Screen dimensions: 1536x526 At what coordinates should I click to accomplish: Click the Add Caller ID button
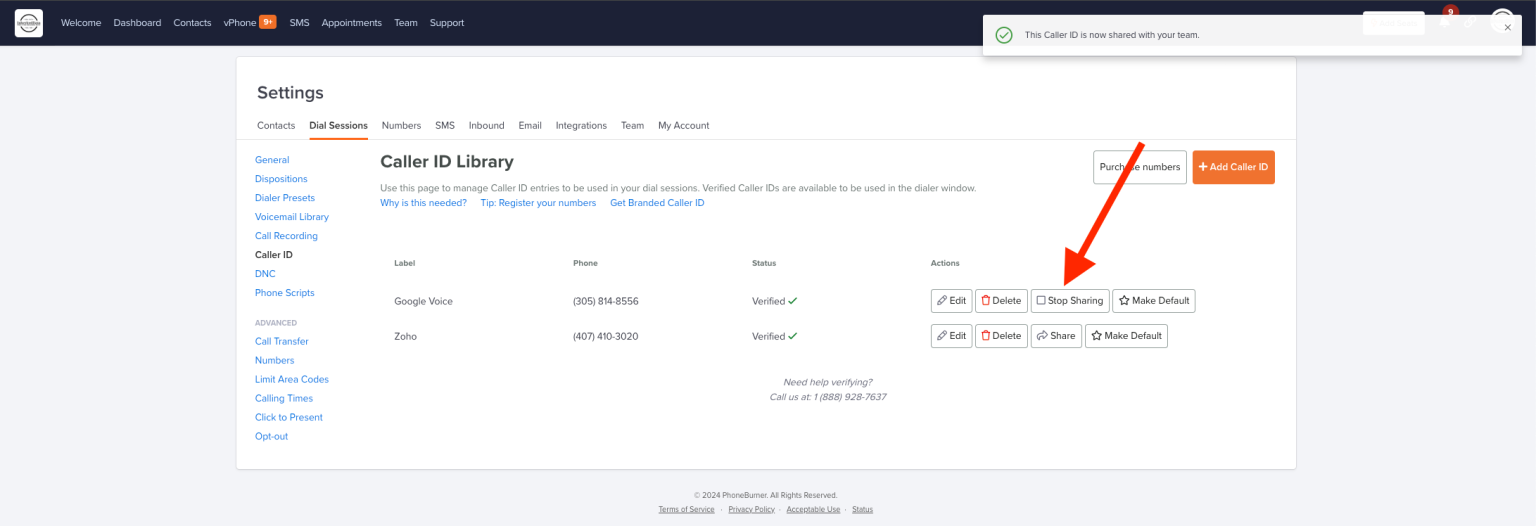[1233, 167]
